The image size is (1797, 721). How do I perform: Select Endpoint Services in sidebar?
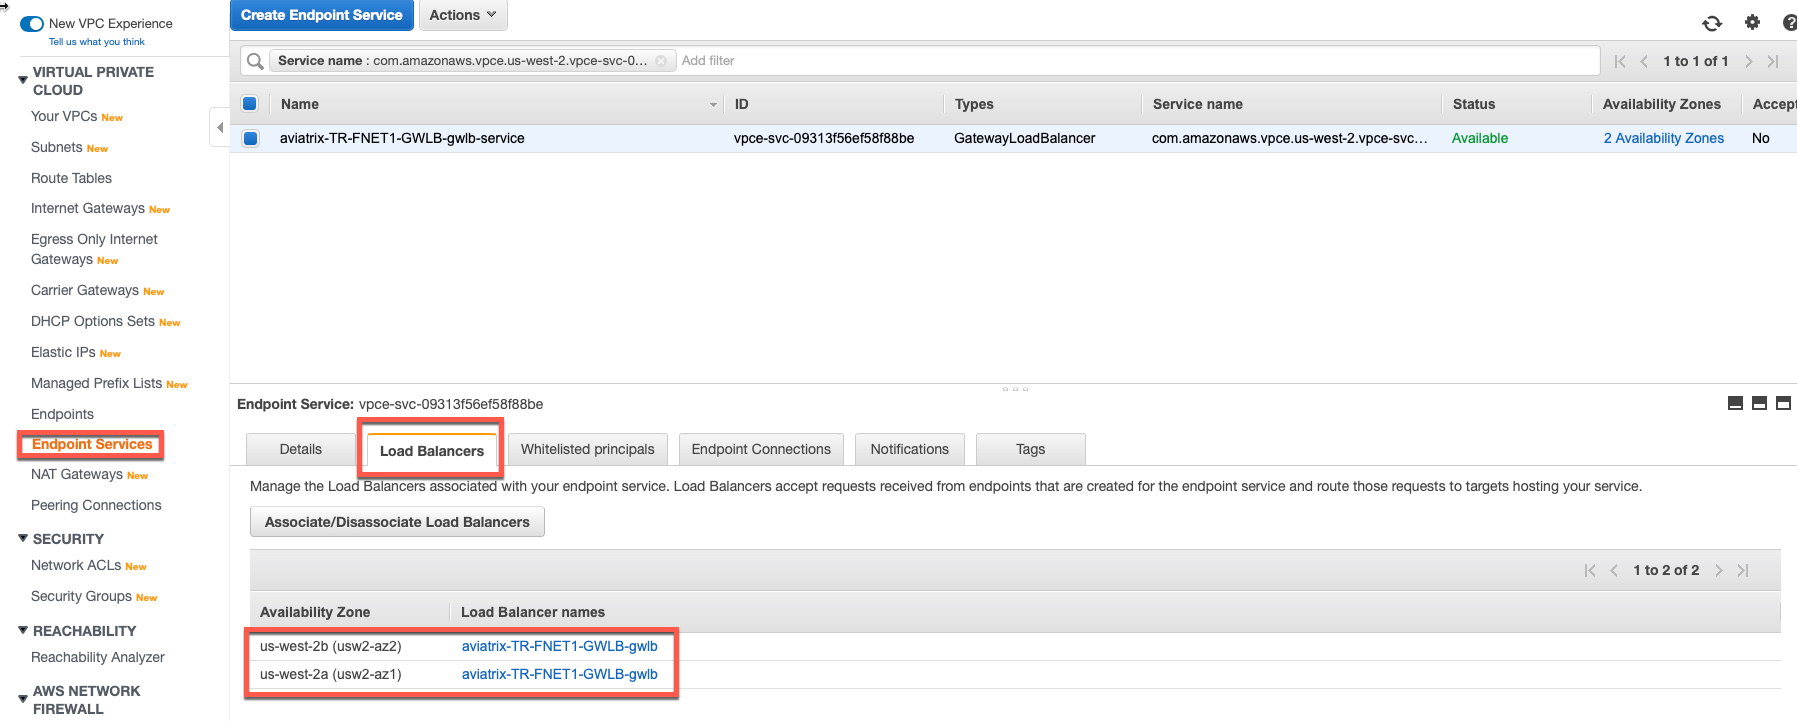click(x=92, y=444)
